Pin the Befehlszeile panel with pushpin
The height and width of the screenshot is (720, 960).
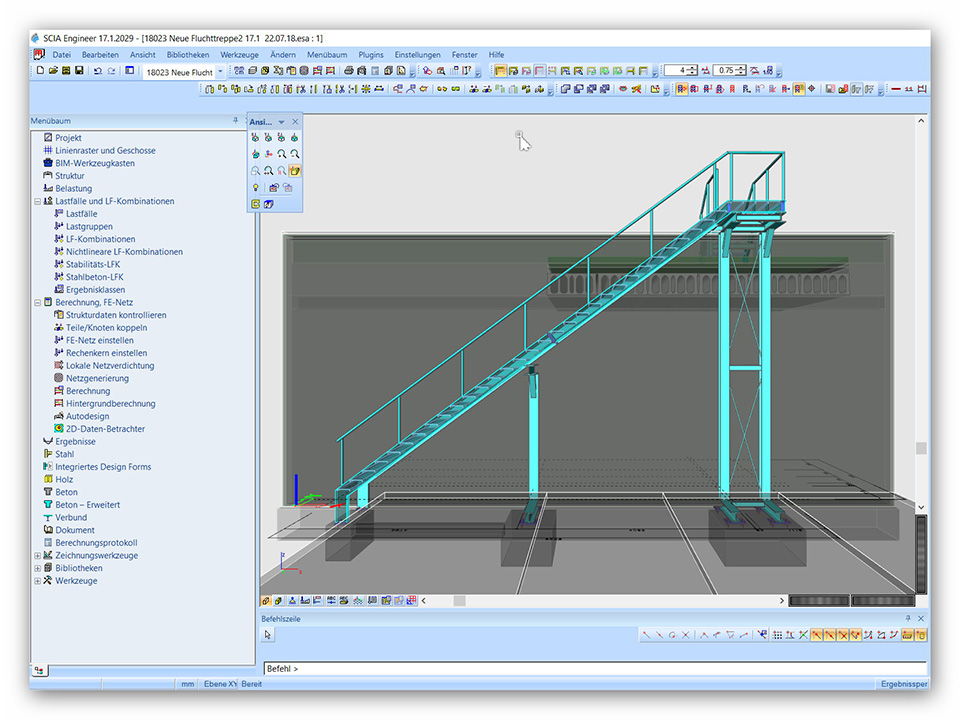[x=908, y=619]
